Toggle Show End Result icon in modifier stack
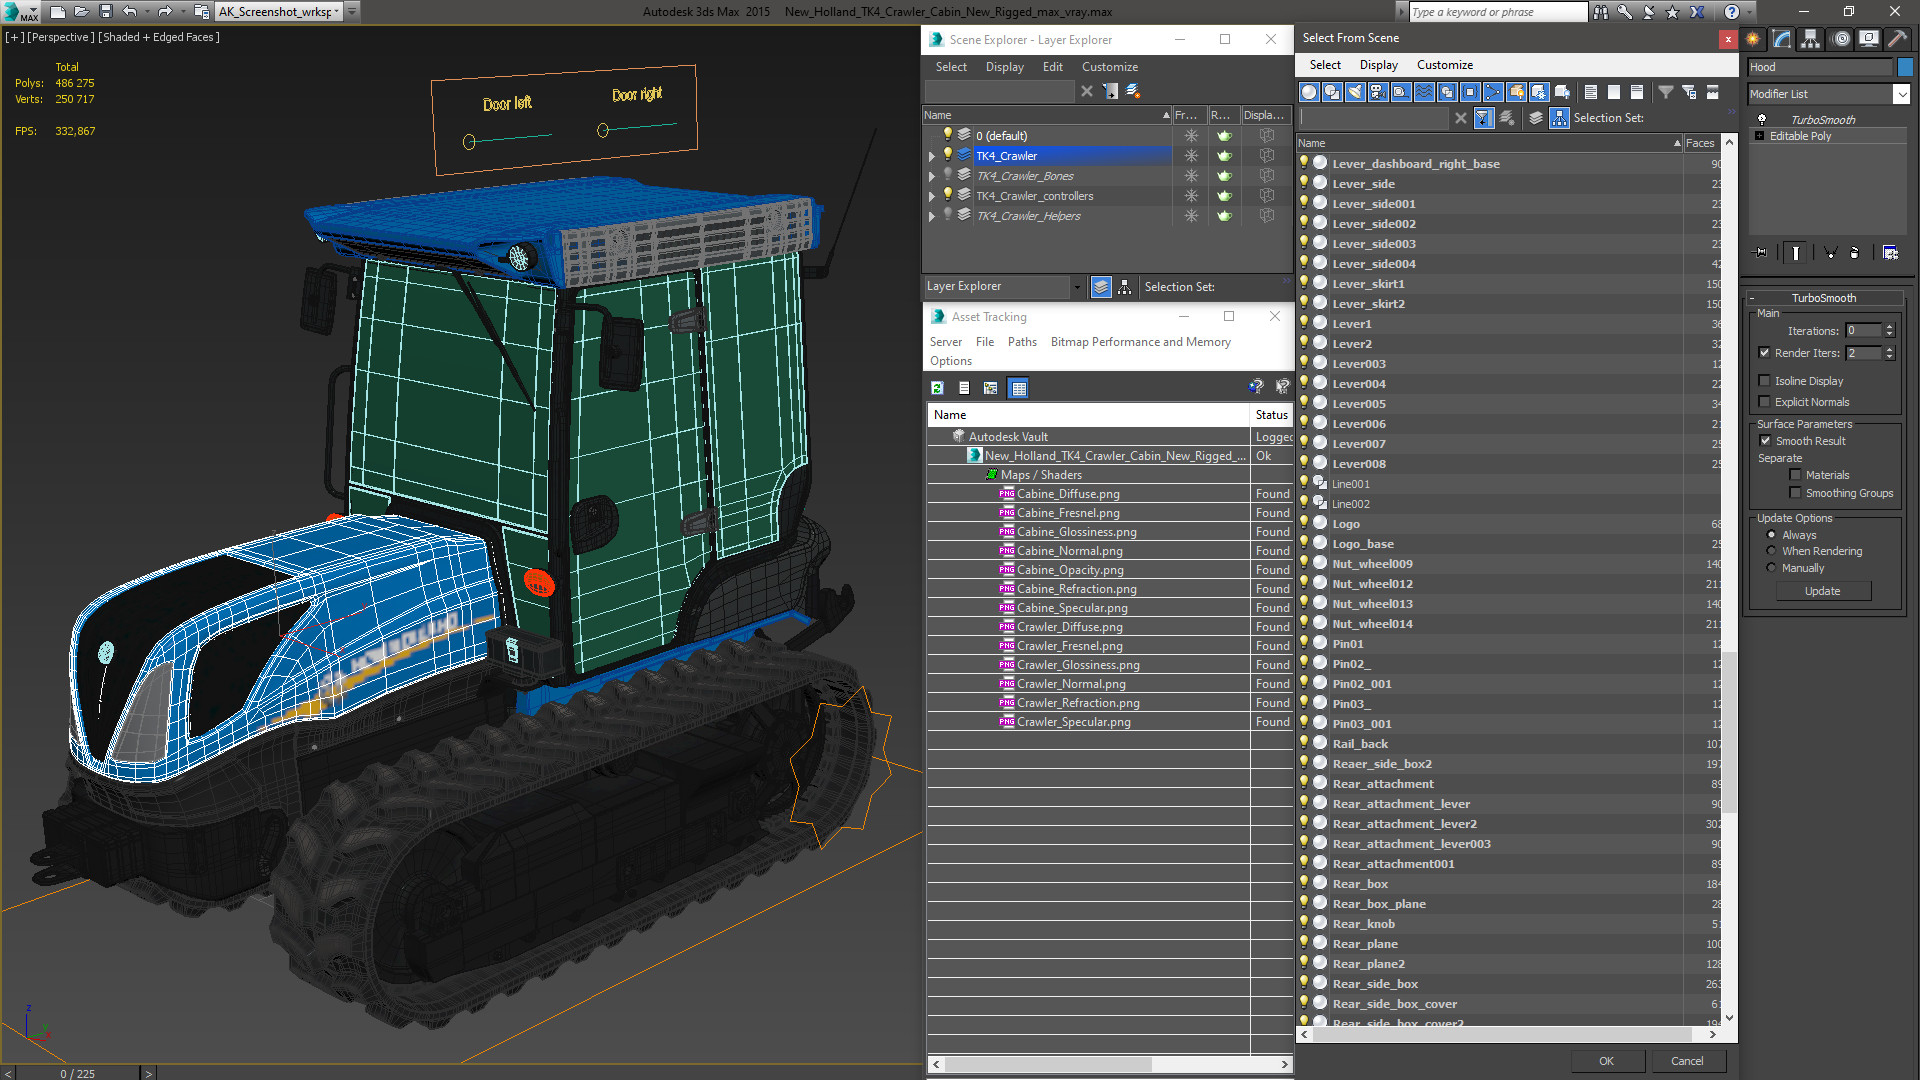Viewport: 1920px width, 1080px height. tap(1796, 253)
